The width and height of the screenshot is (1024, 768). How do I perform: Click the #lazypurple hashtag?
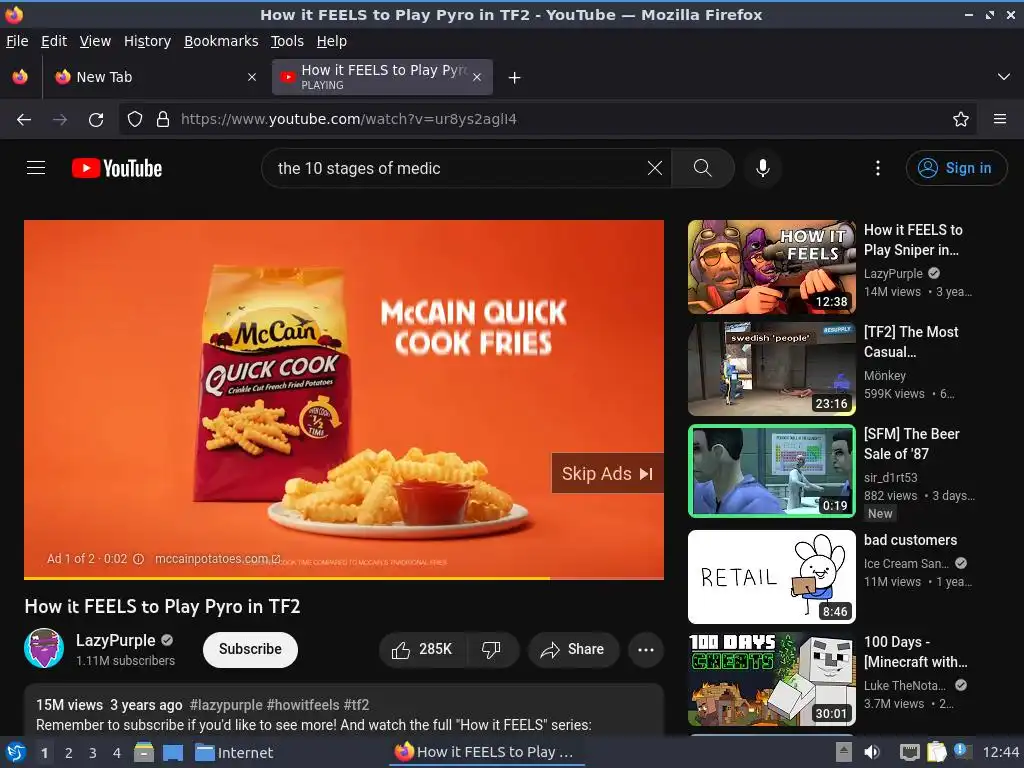[x=226, y=705]
